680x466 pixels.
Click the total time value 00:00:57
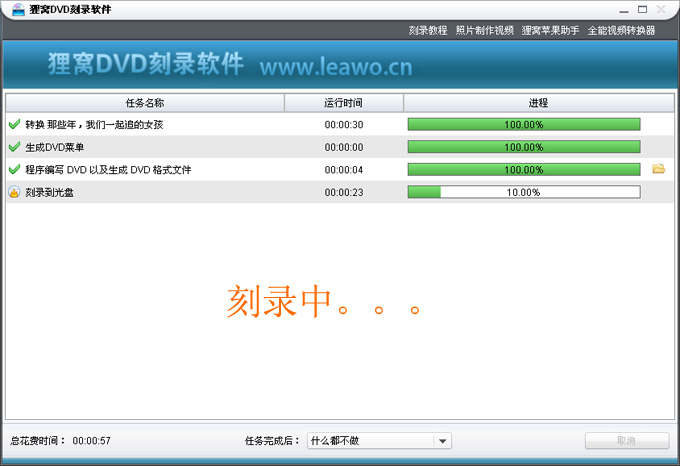tap(92, 441)
